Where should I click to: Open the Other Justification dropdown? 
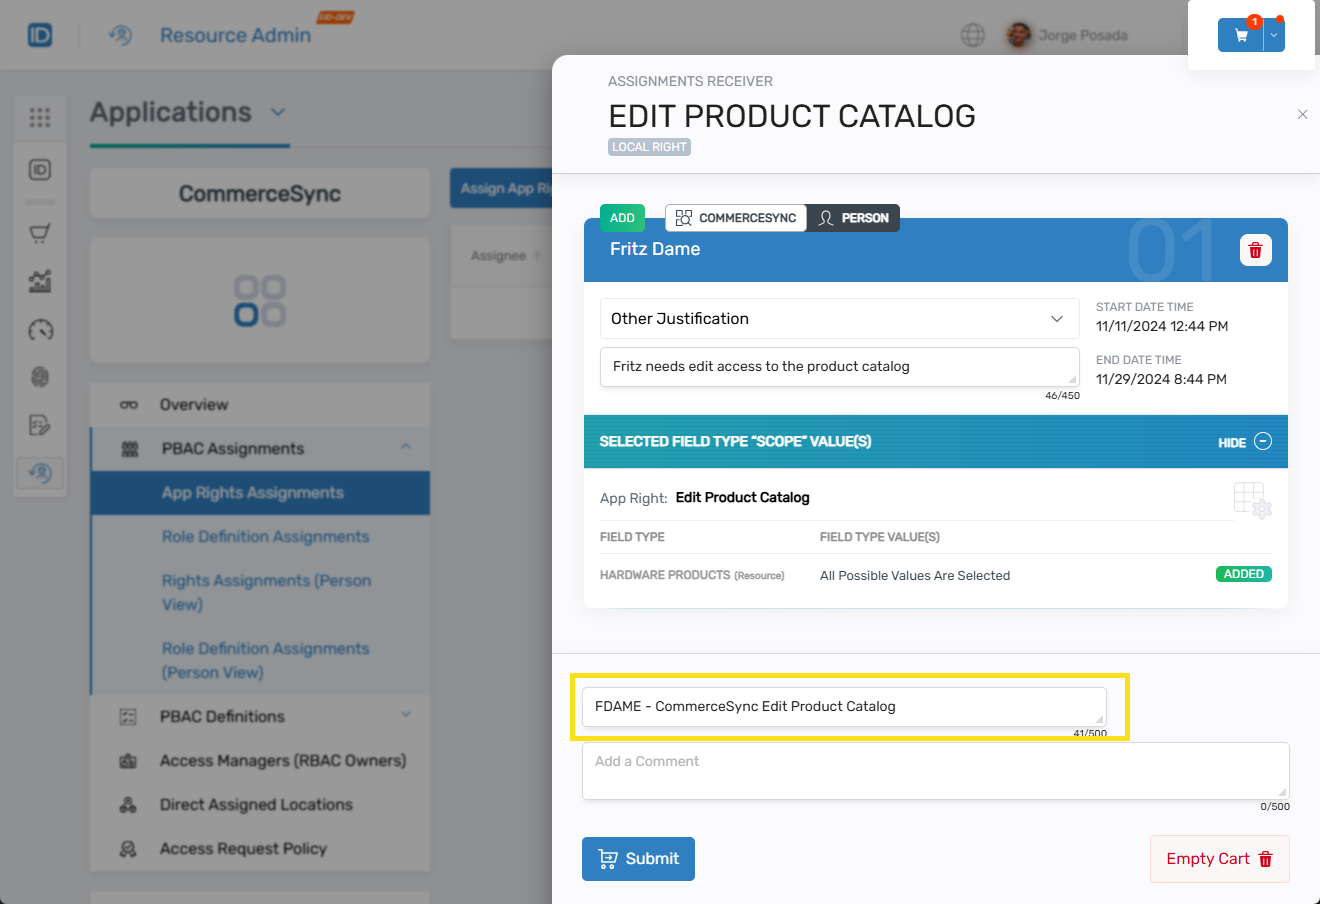[x=839, y=319]
